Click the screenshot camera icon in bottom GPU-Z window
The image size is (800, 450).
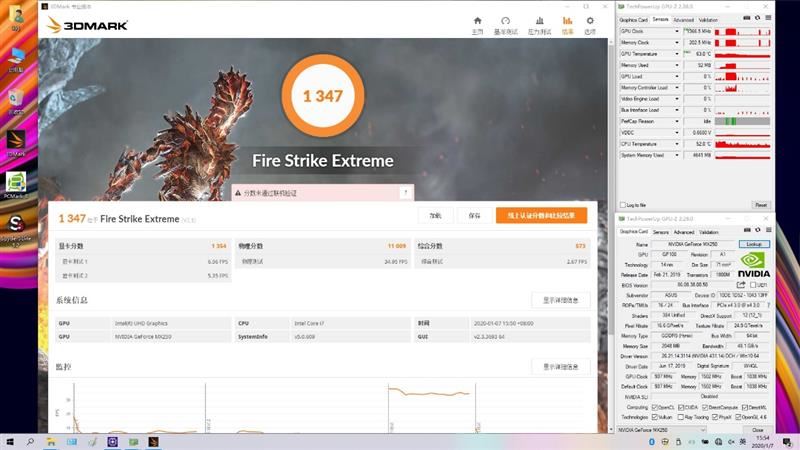tap(747, 230)
